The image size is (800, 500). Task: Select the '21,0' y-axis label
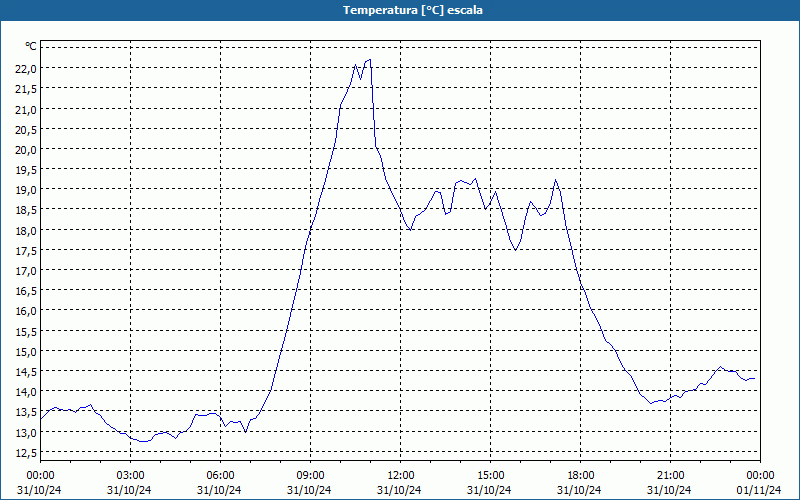(x=26, y=109)
